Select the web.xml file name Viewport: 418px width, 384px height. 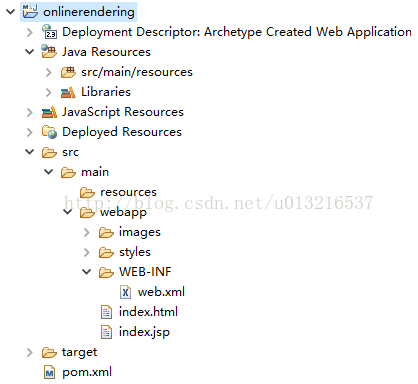pos(161,292)
